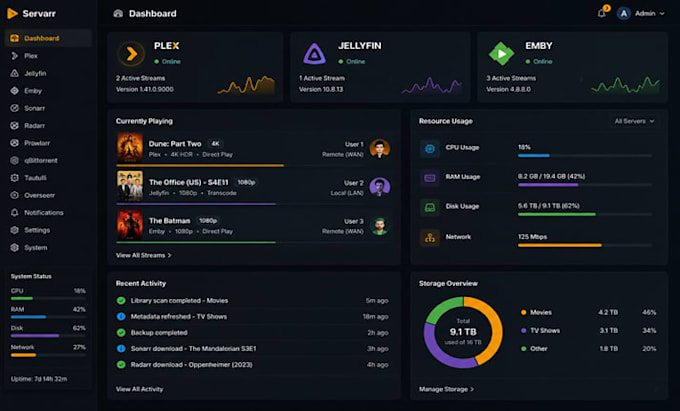
Task: Click the notification bell in header
Action: [x=602, y=13]
